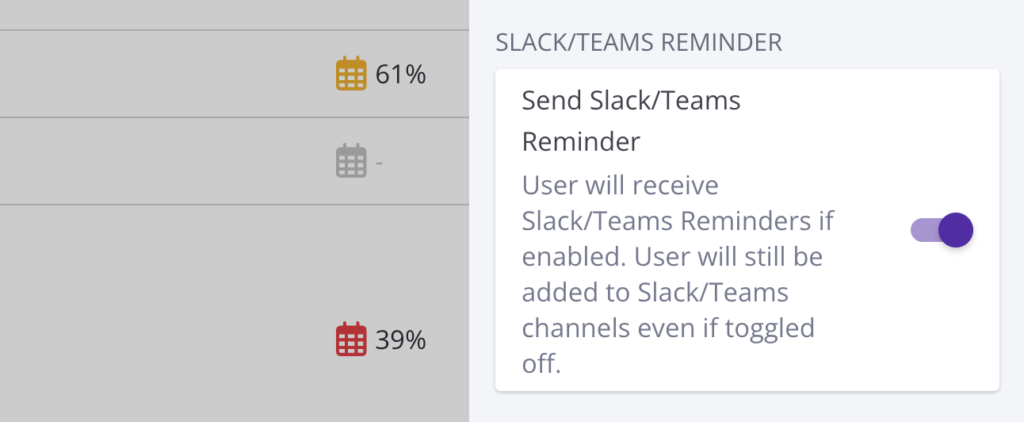Click the dash value next to gray calendar
This screenshot has width=1024, height=422.
[379, 161]
